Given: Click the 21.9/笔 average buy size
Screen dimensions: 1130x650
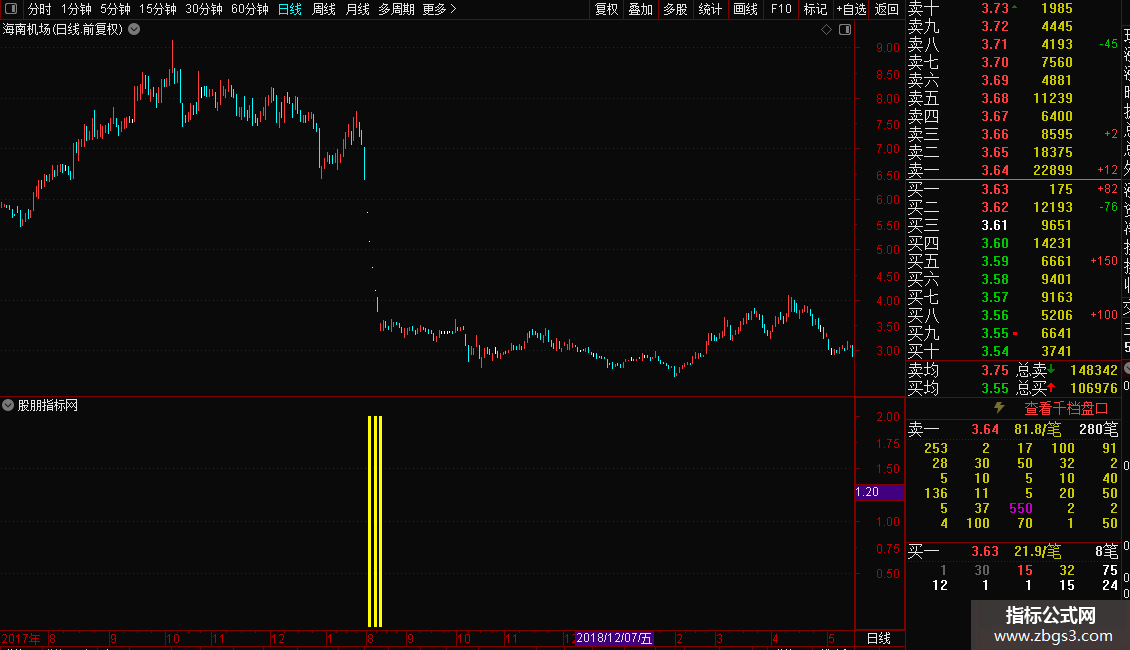Looking at the screenshot, I should point(1038,551).
